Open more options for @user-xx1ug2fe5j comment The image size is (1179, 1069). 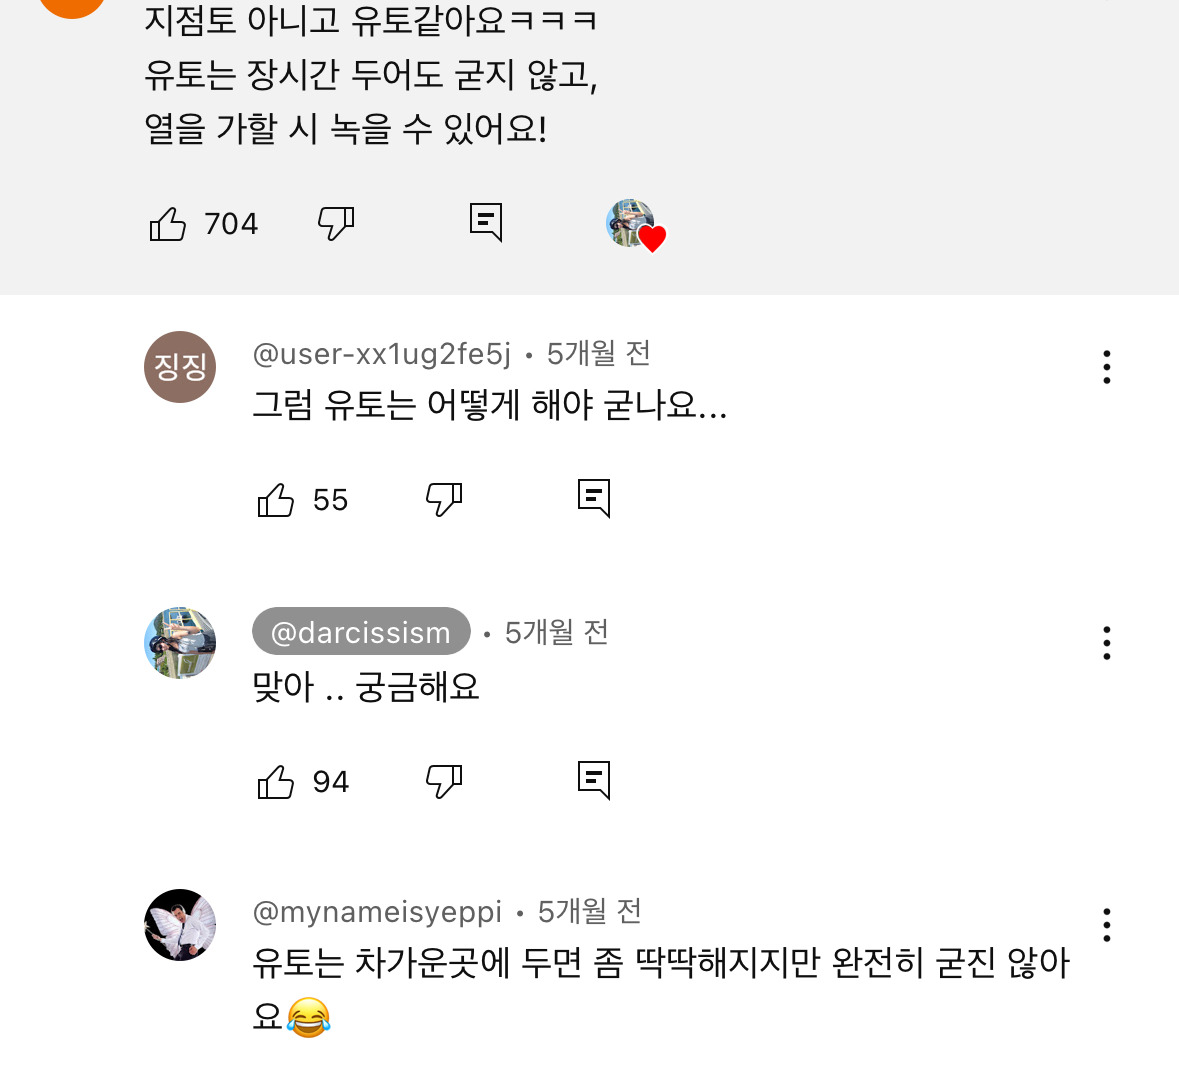pyautogui.click(x=1106, y=367)
